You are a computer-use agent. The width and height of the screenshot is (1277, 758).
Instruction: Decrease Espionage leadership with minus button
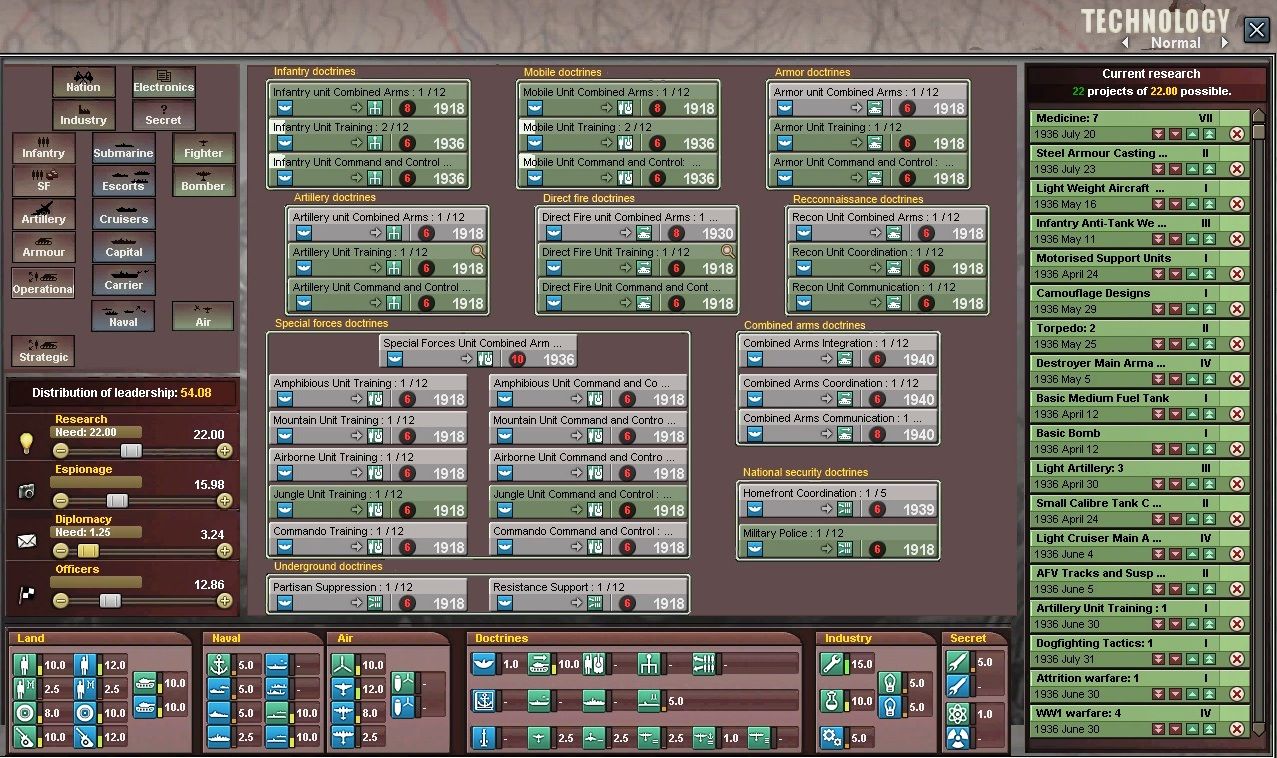pyautogui.click(x=61, y=501)
